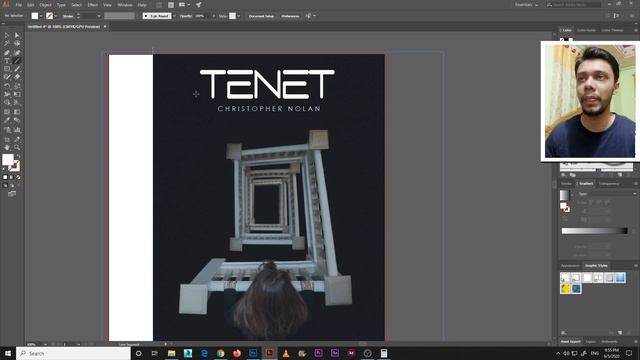Select the Selection tool arrow
Viewport: 640px width, 360px height.
point(7,36)
